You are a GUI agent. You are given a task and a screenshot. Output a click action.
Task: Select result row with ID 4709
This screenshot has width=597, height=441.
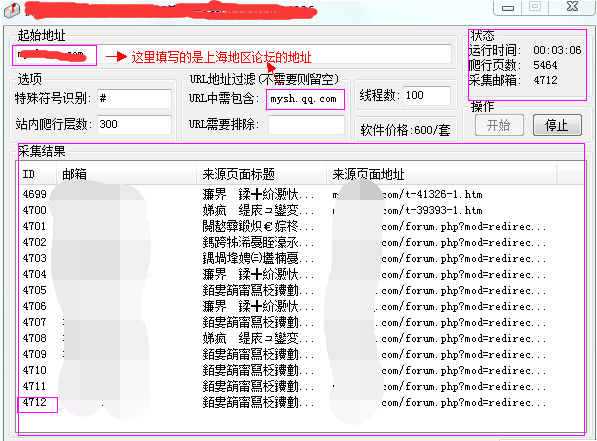tap(301, 354)
